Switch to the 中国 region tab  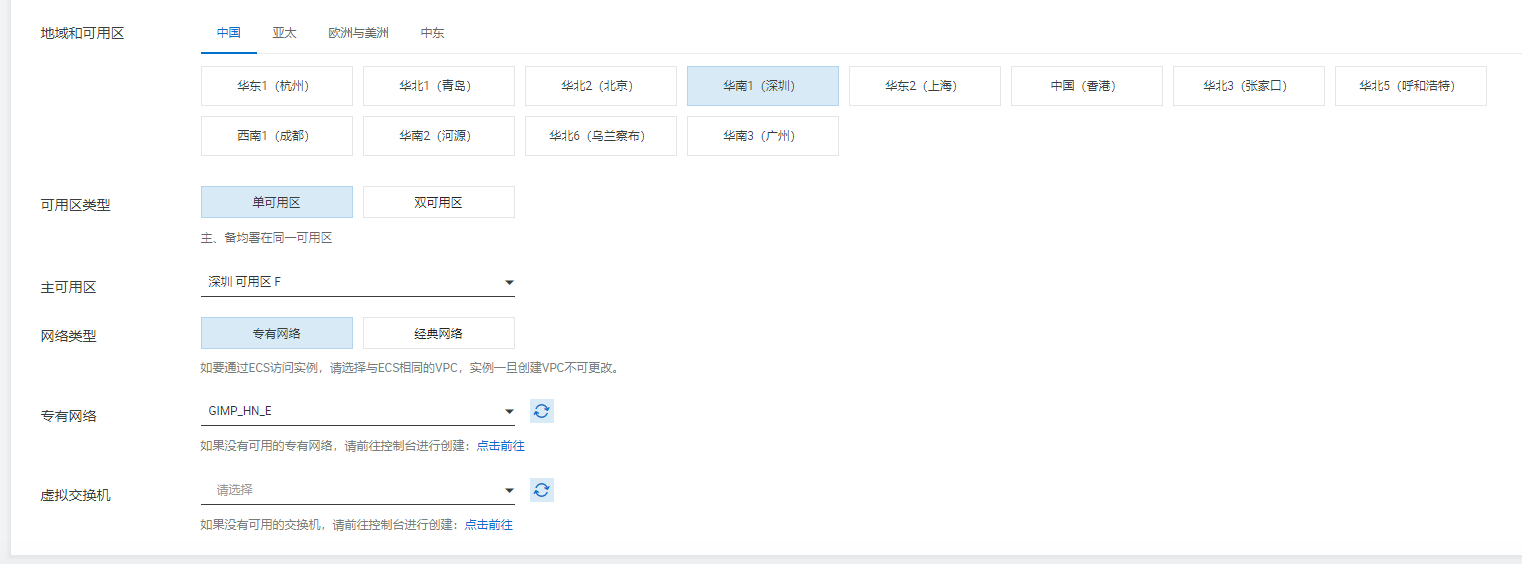pos(229,32)
